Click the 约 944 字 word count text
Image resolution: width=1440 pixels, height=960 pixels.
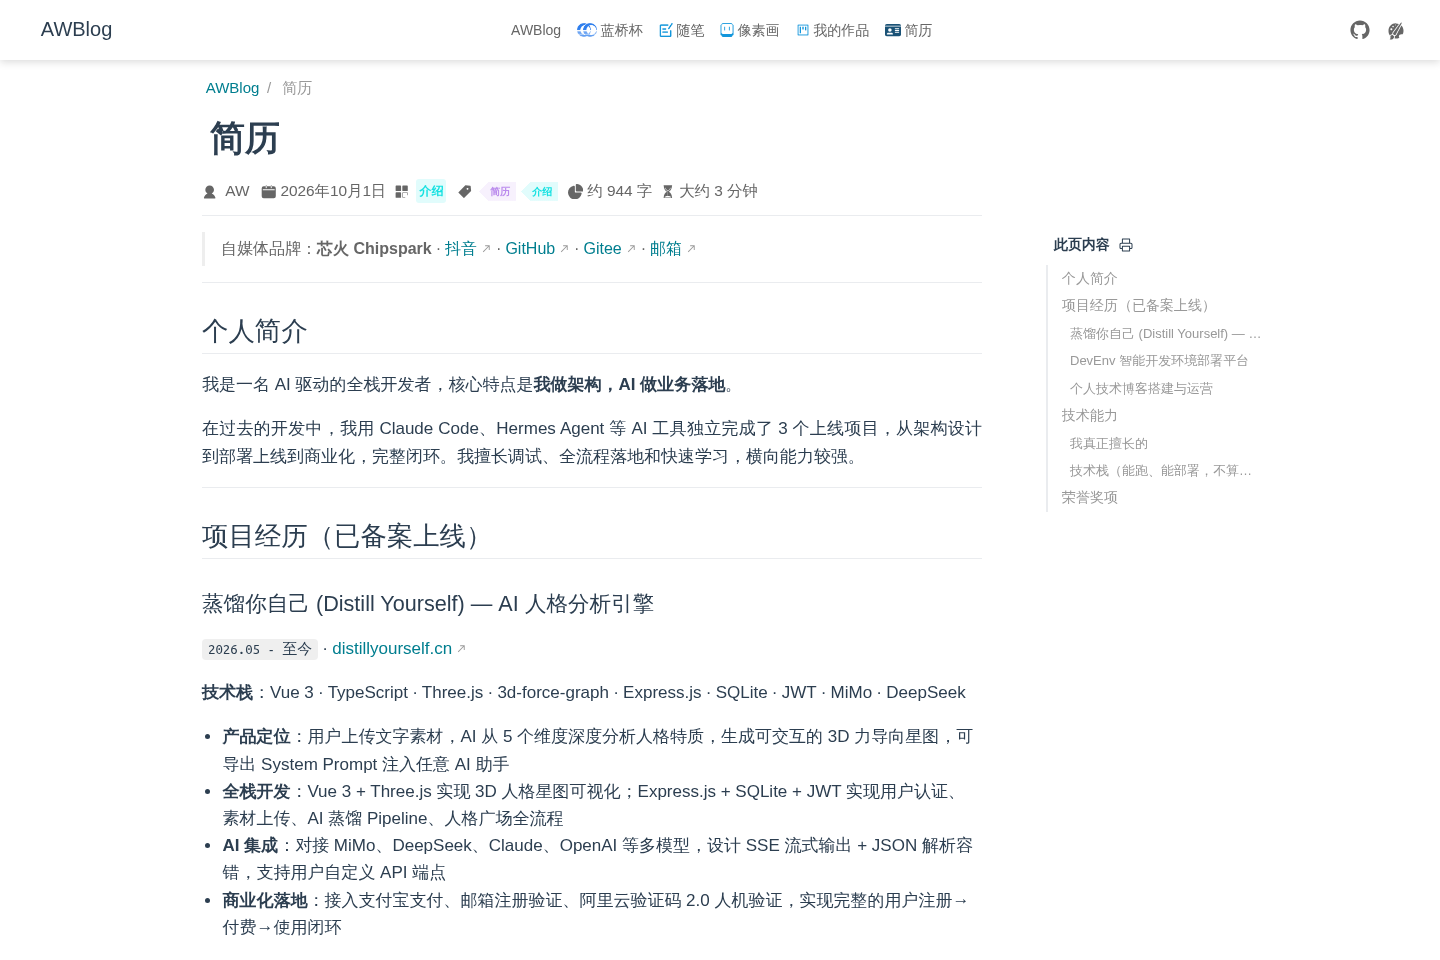[619, 191]
